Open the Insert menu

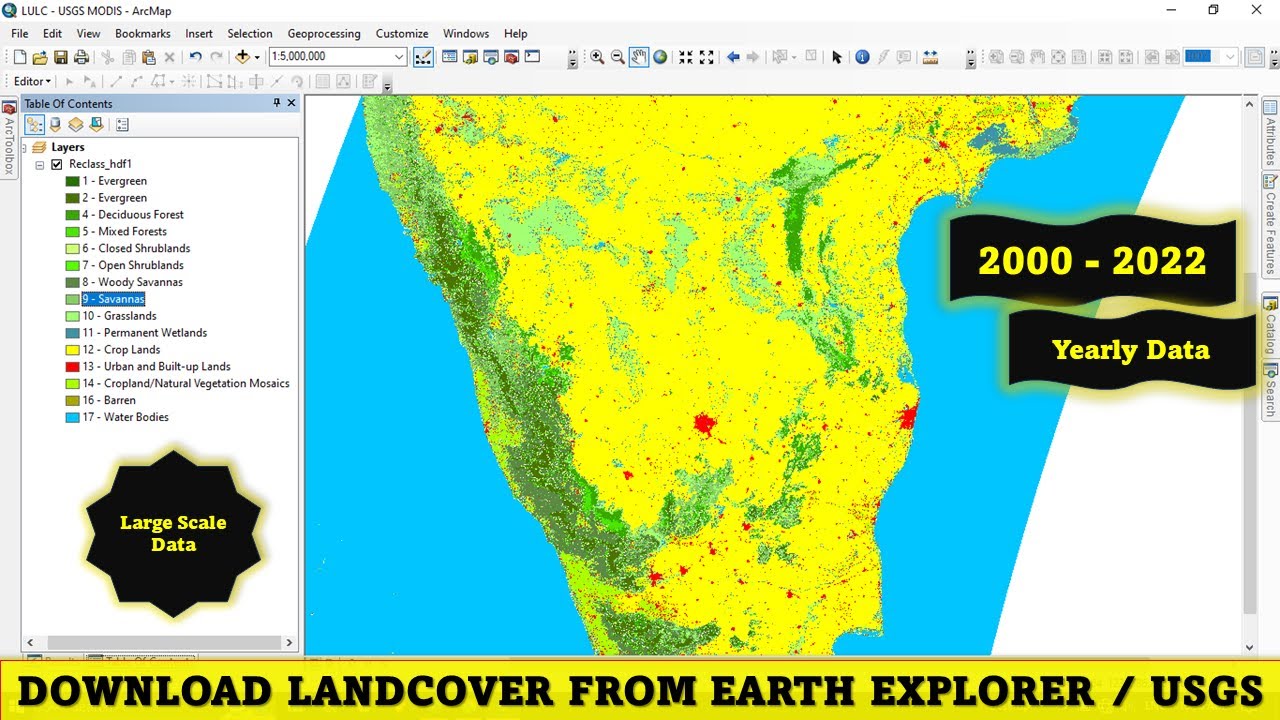[198, 33]
